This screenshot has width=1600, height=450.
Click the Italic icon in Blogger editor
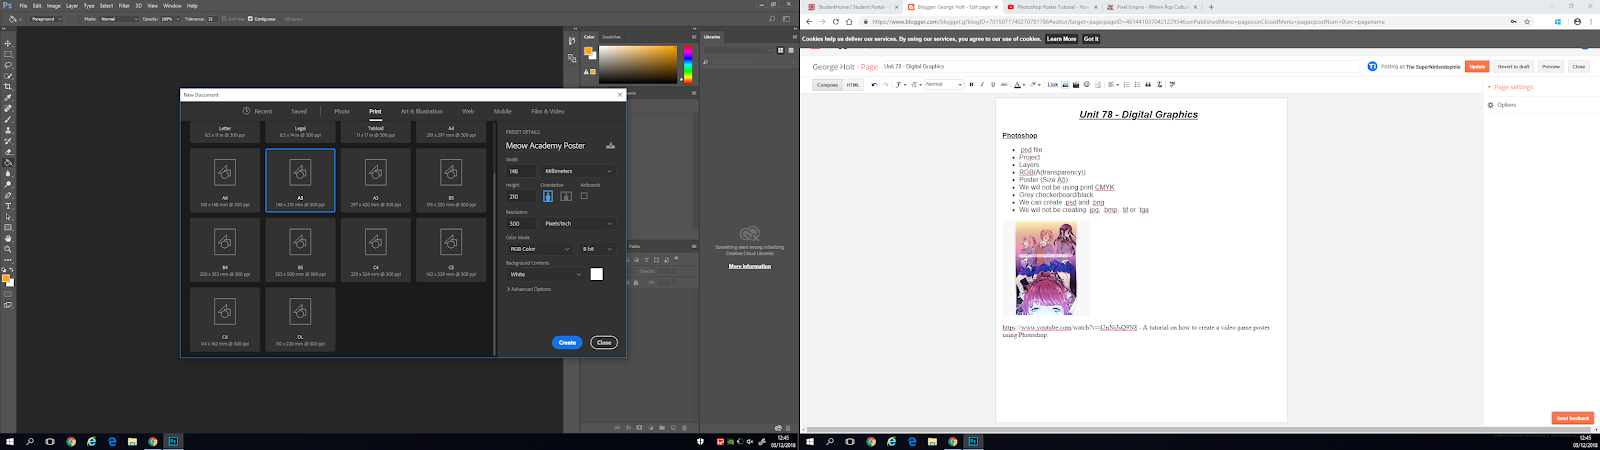pyautogui.click(x=982, y=85)
